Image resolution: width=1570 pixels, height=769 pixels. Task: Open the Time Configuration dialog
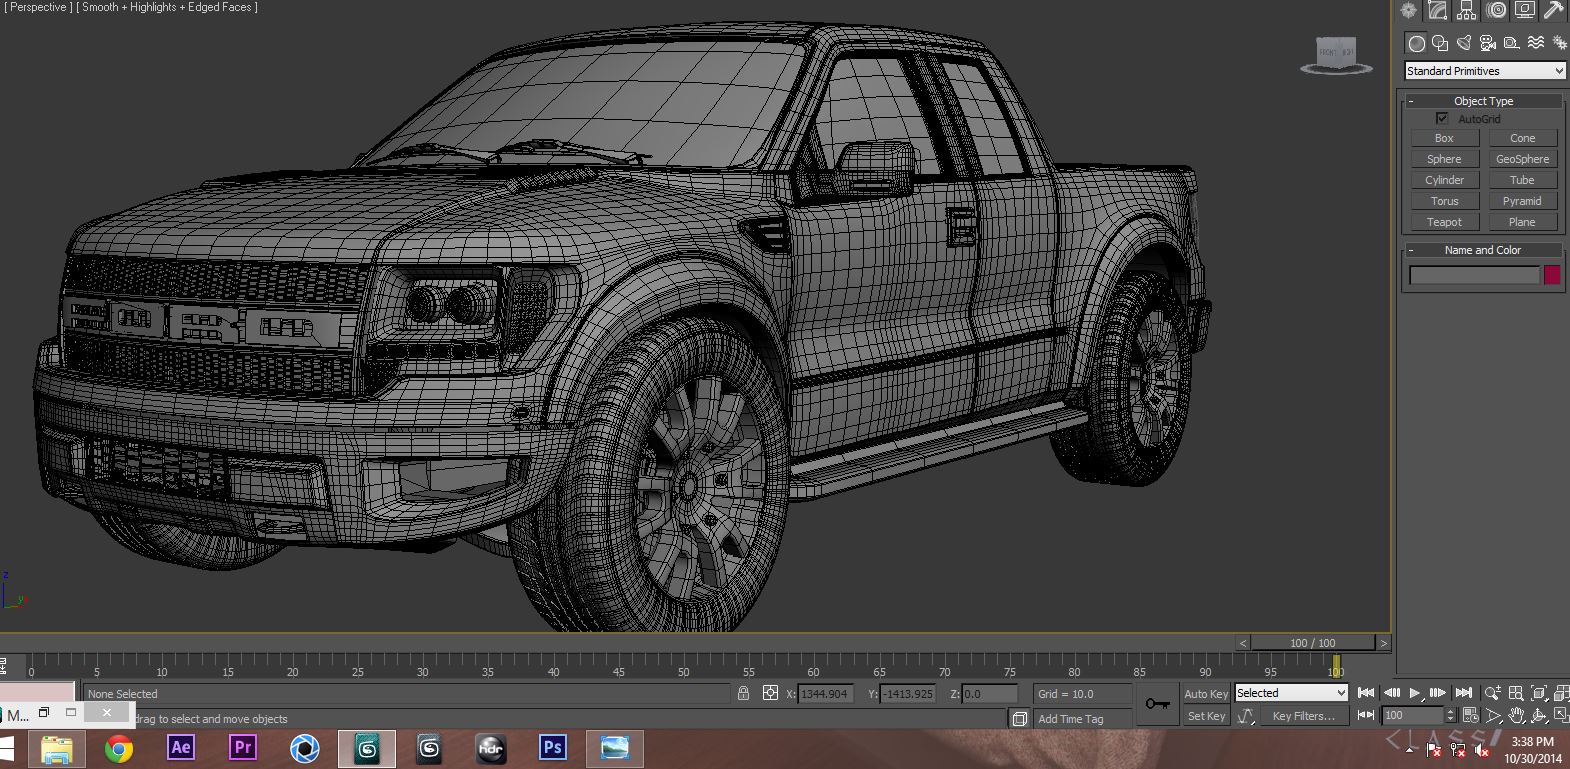(x=1470, y=716)
